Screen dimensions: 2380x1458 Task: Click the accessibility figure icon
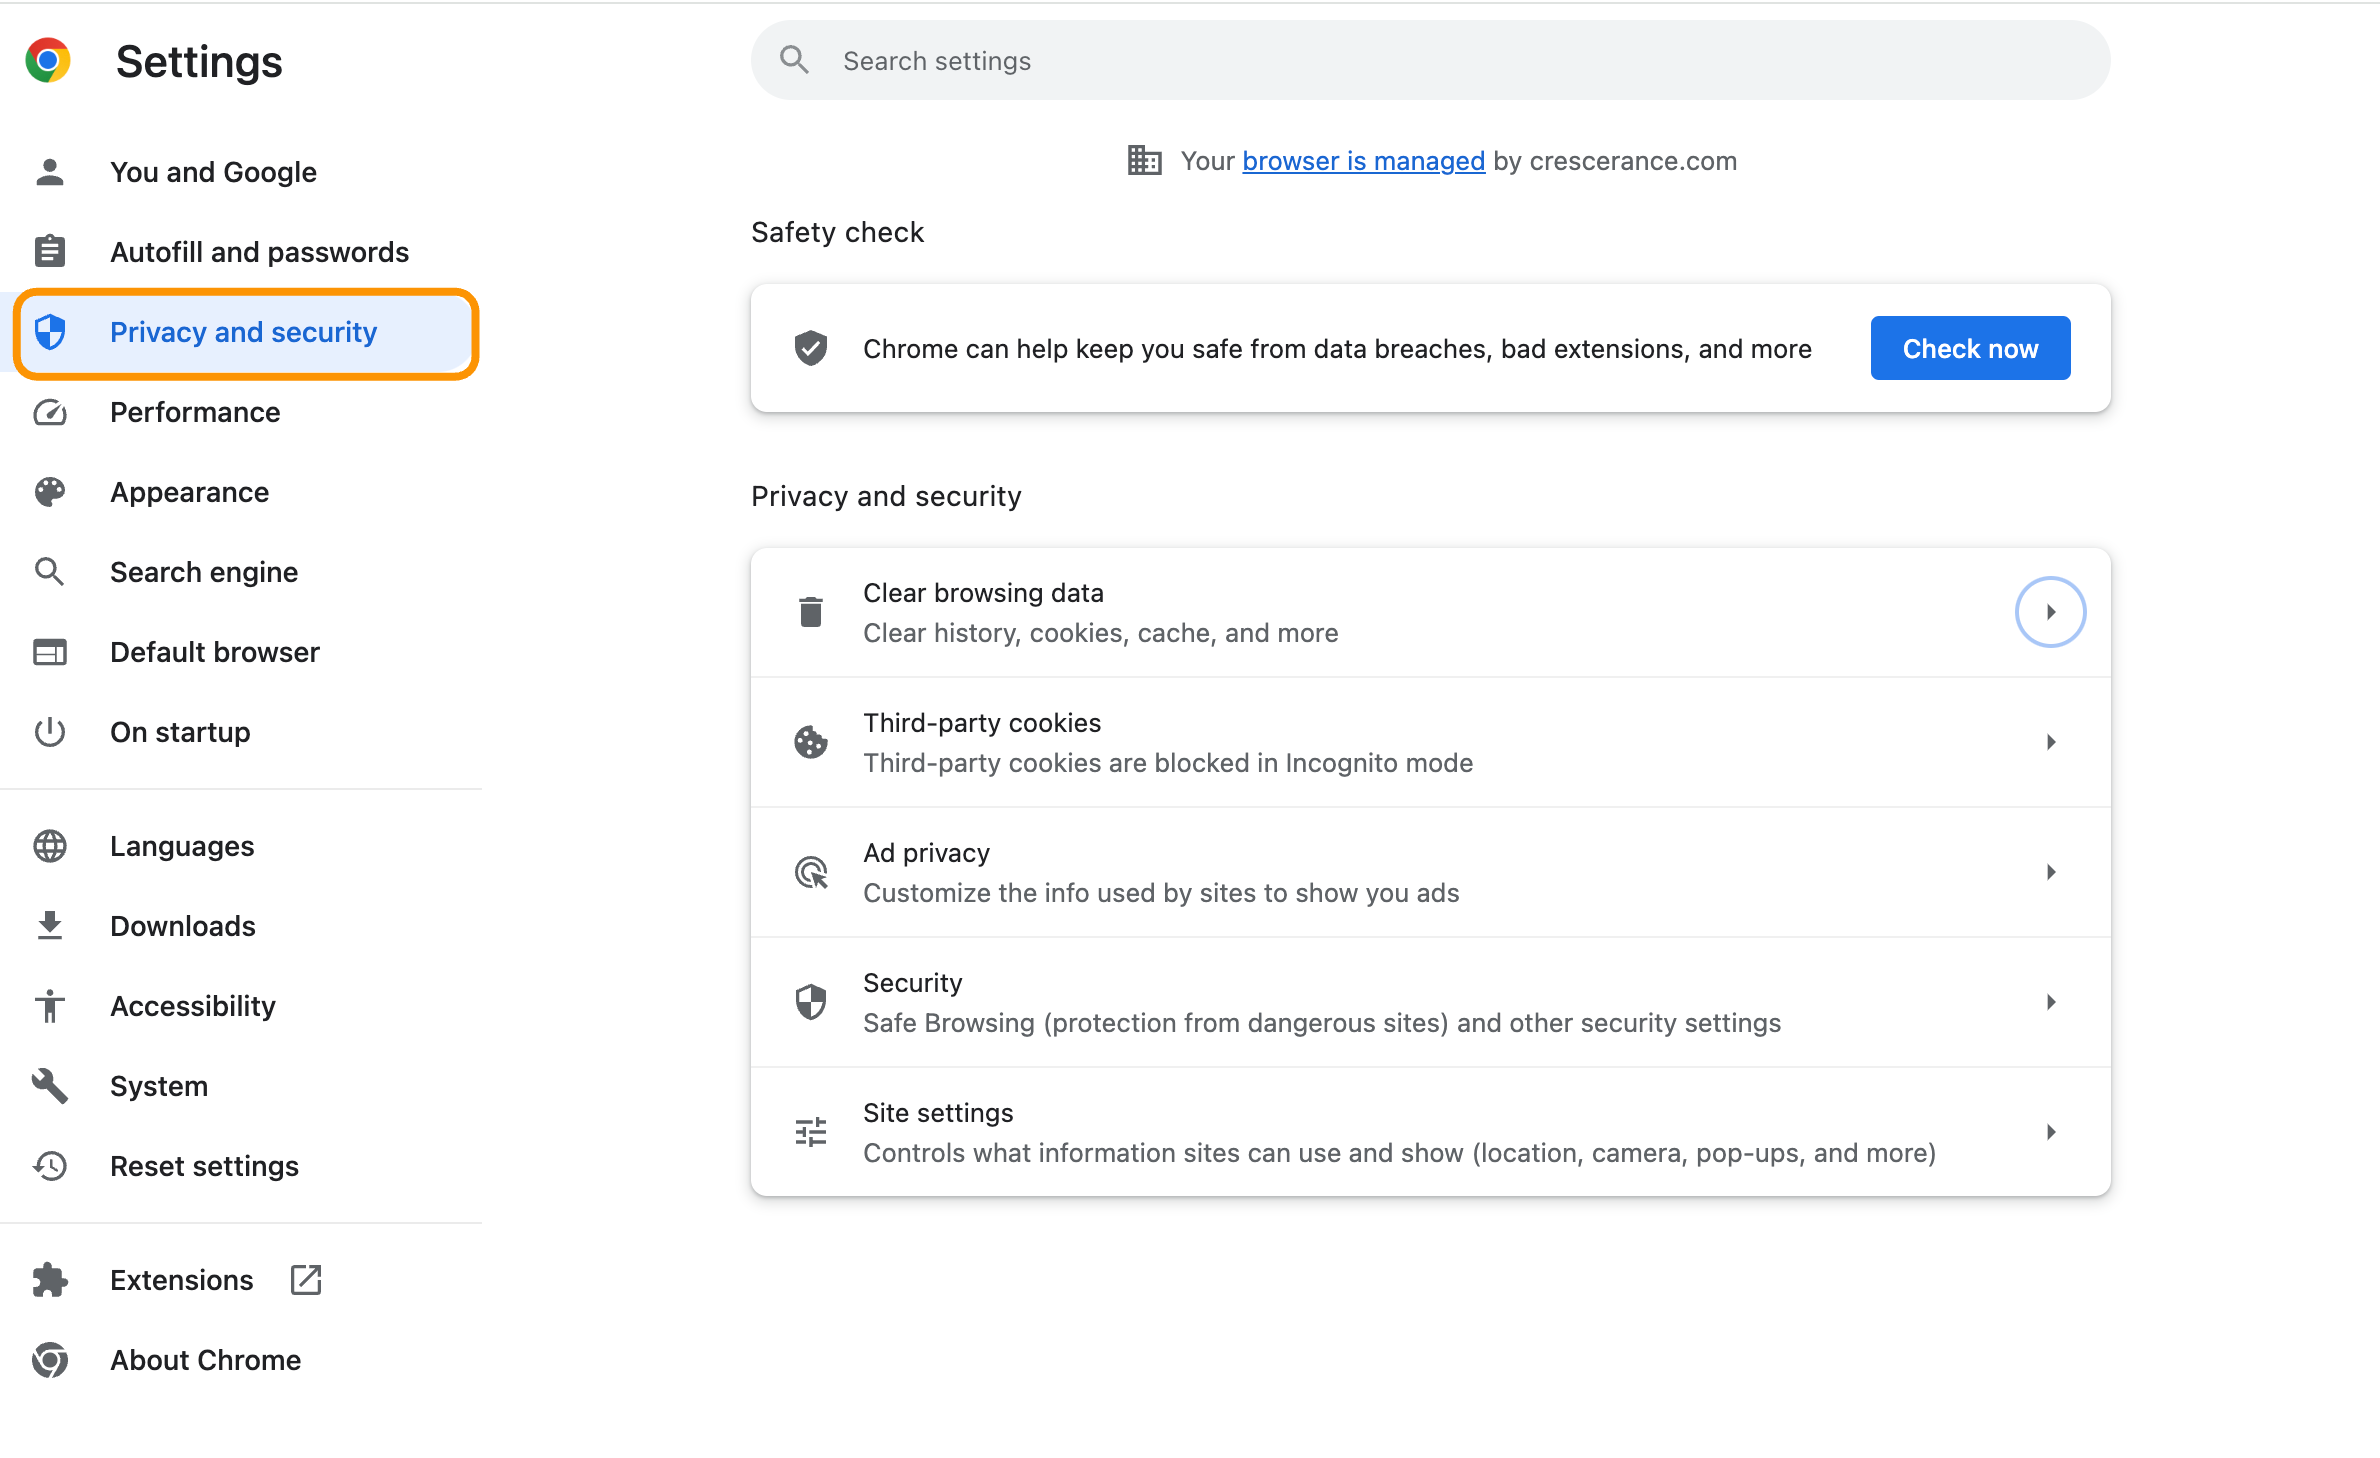(49, 1006)
